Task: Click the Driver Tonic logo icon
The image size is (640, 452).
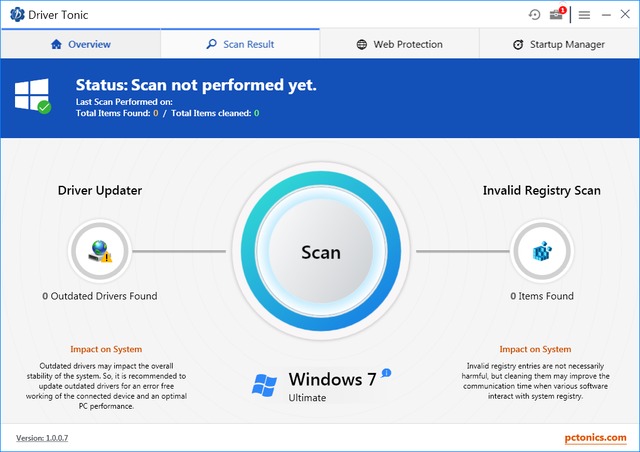Action: [16, 15]
